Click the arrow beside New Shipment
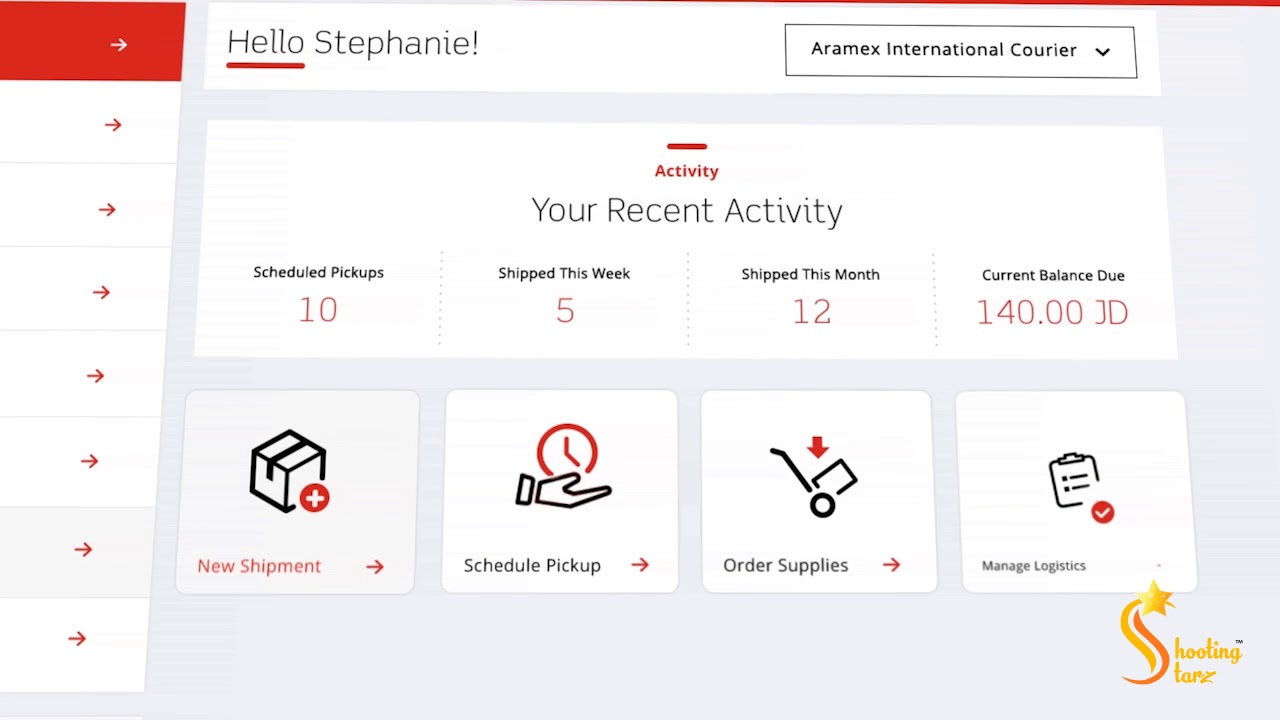 click(x=375, y=567)
